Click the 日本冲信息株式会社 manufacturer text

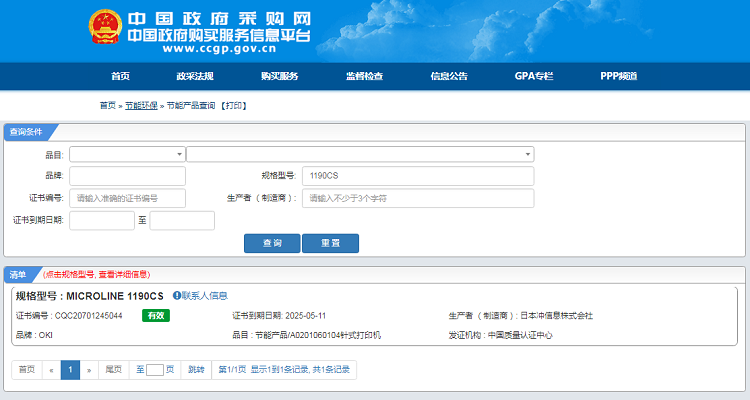(556, 316)
